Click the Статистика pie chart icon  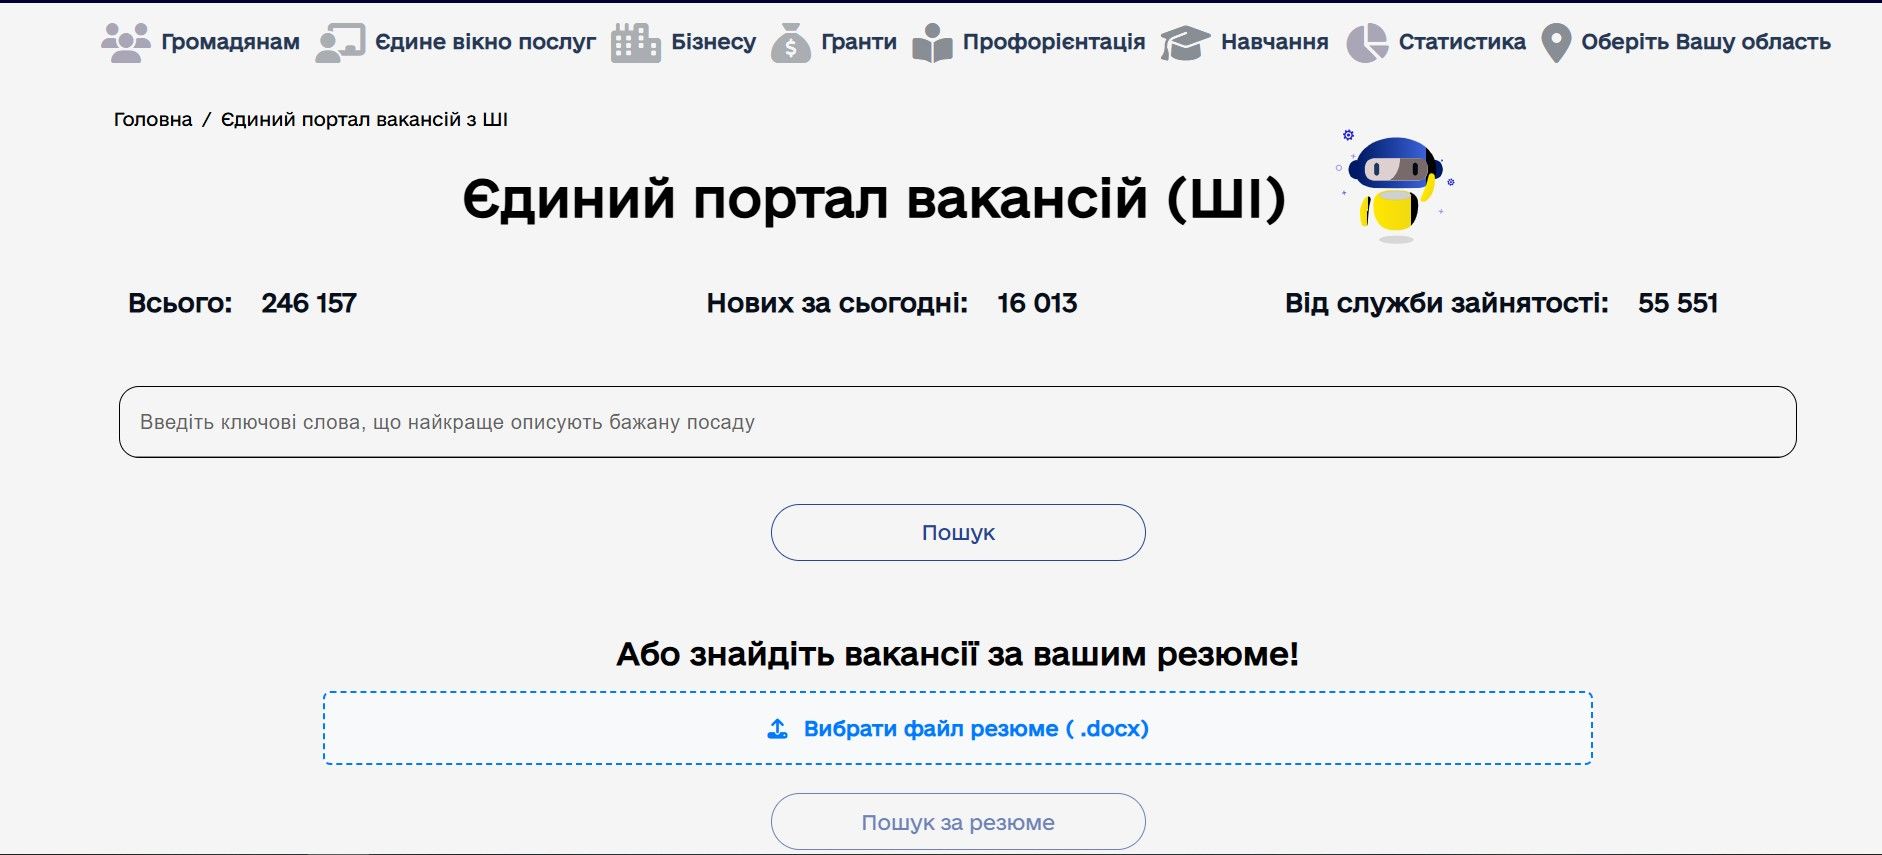1367,42
